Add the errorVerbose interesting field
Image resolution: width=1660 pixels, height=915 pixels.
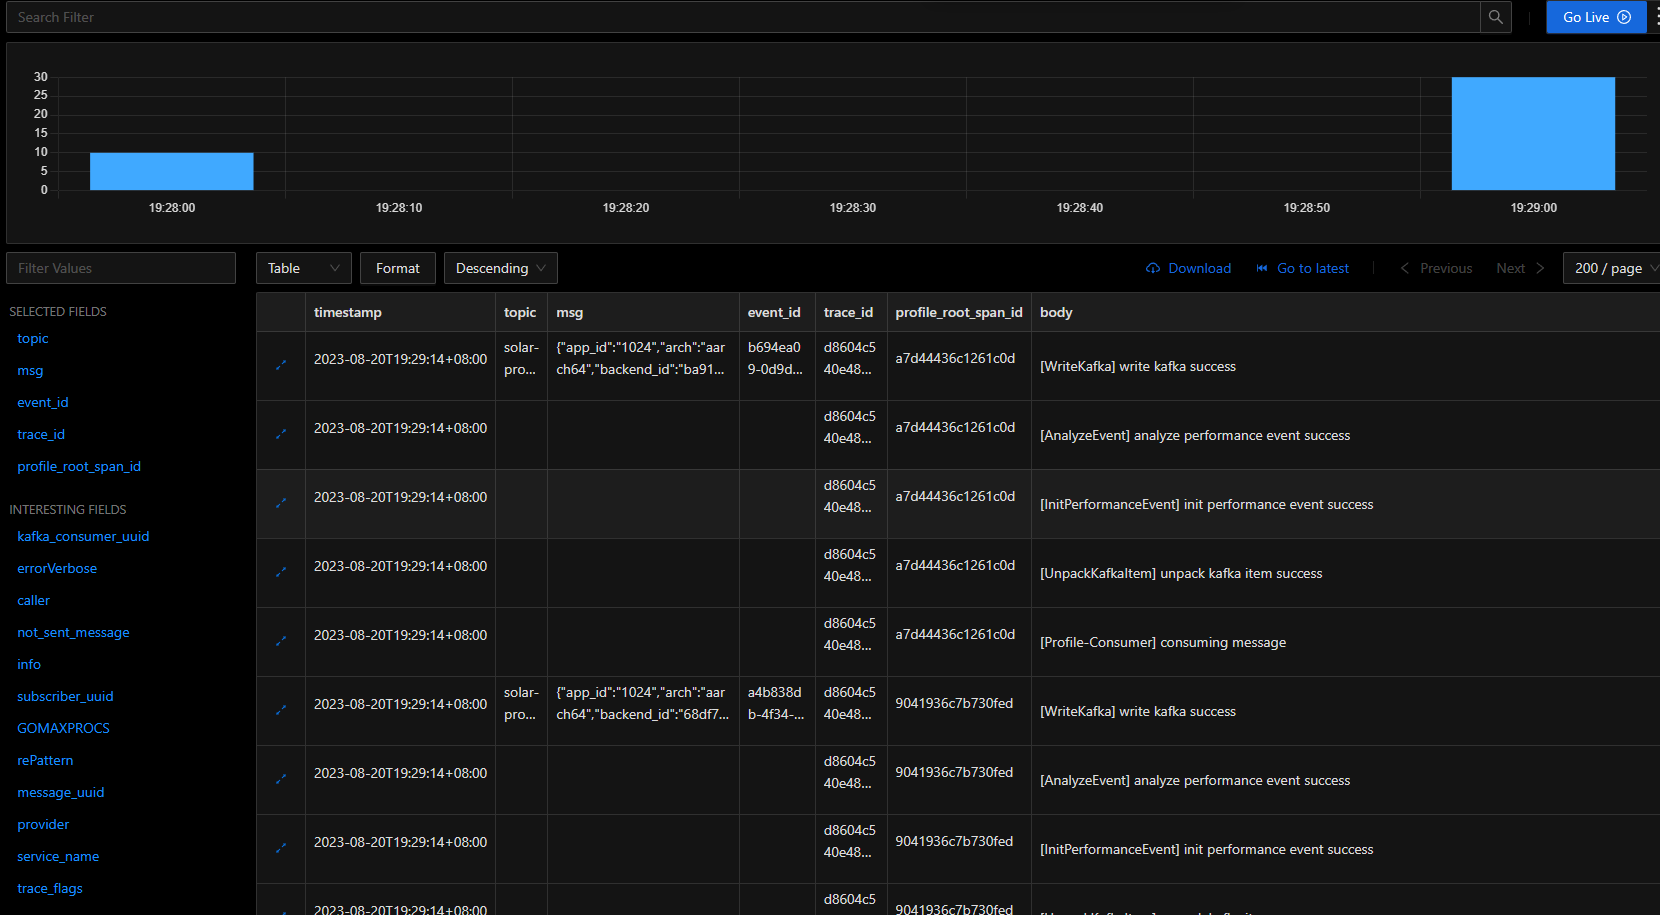pyautogui.click(x=57, y=568)
